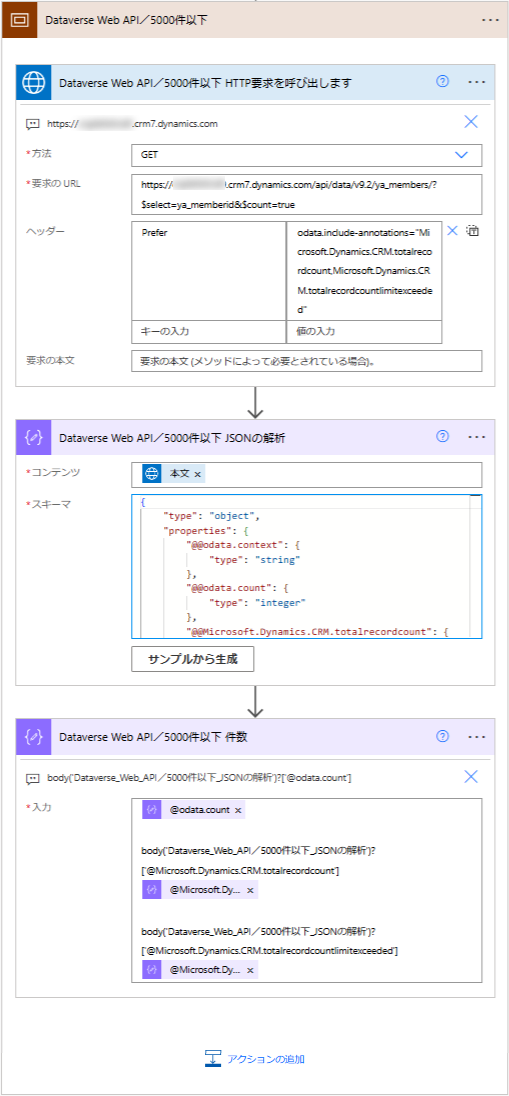Screen dimensions: 509x1096
Task: Expand the 方法 GET method dropdown
Action: (x=461, y=154)
